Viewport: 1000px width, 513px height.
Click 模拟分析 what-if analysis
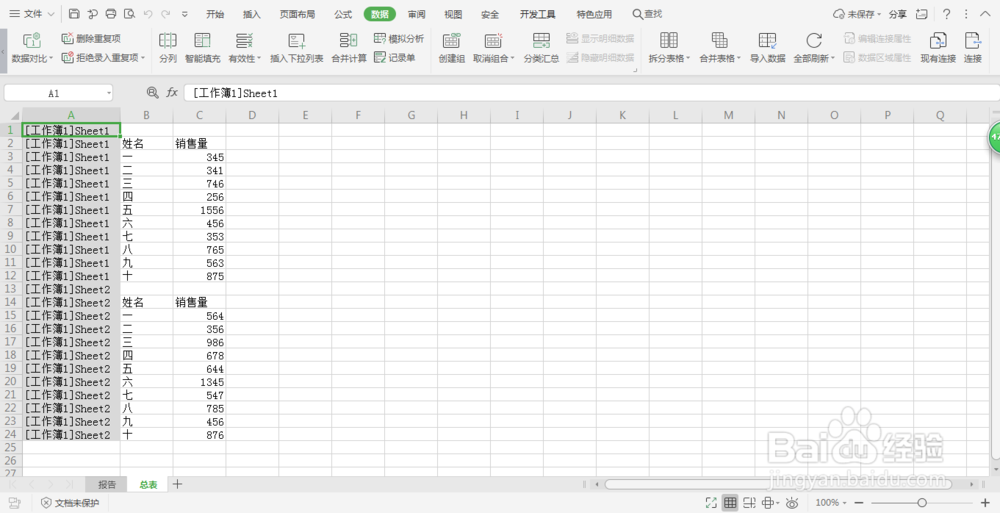[399, 38]
